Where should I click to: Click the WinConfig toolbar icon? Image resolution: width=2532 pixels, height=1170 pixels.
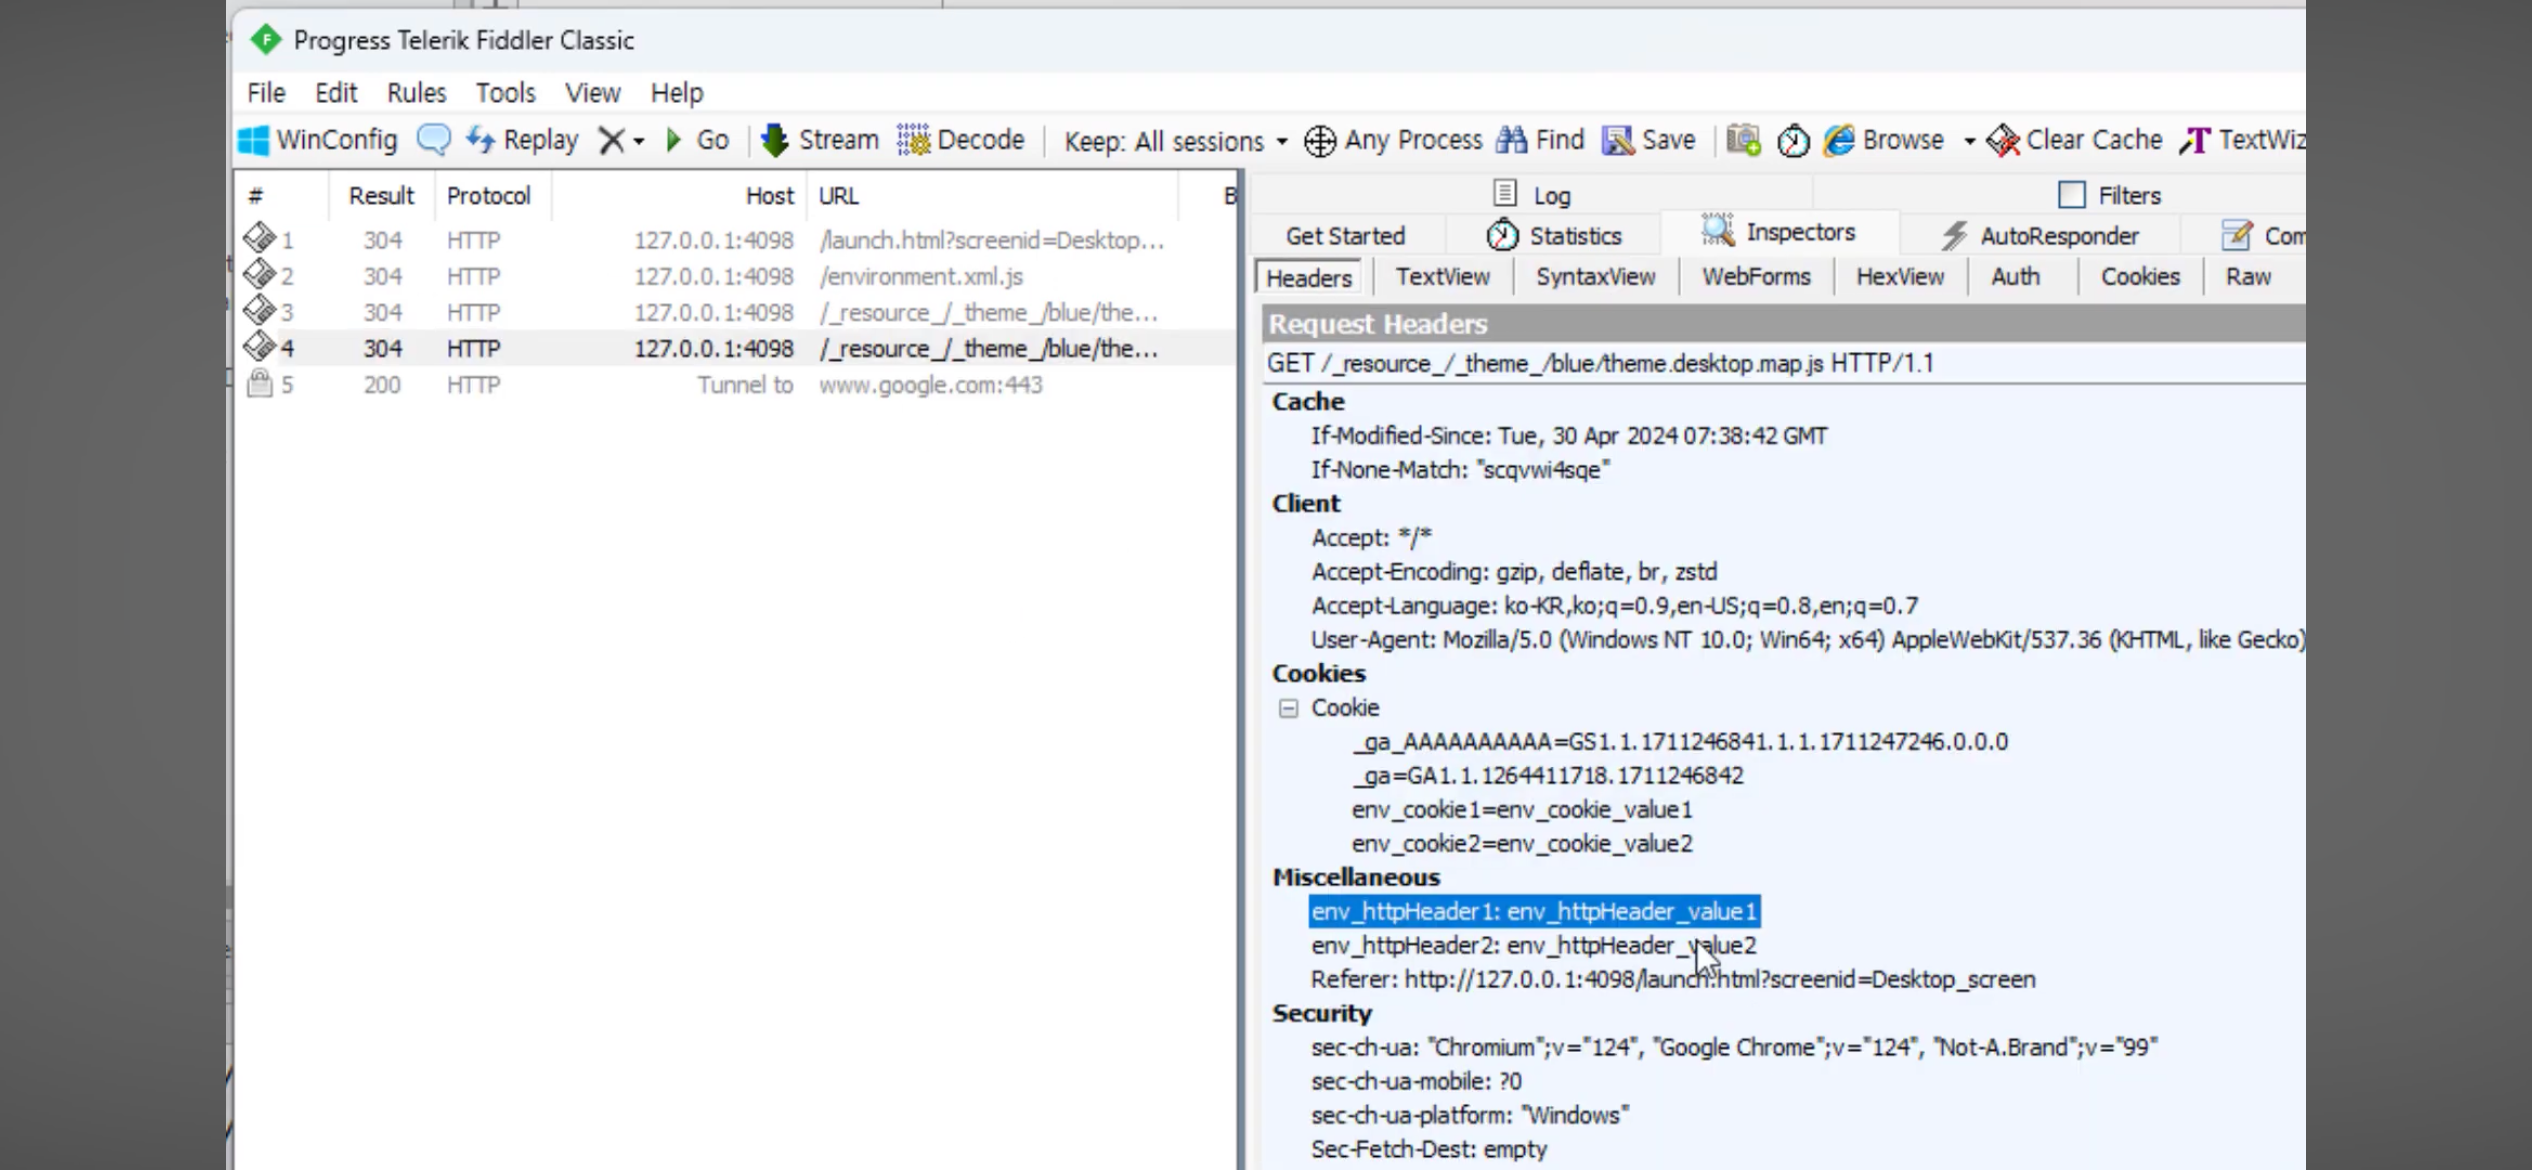(254, 140)
